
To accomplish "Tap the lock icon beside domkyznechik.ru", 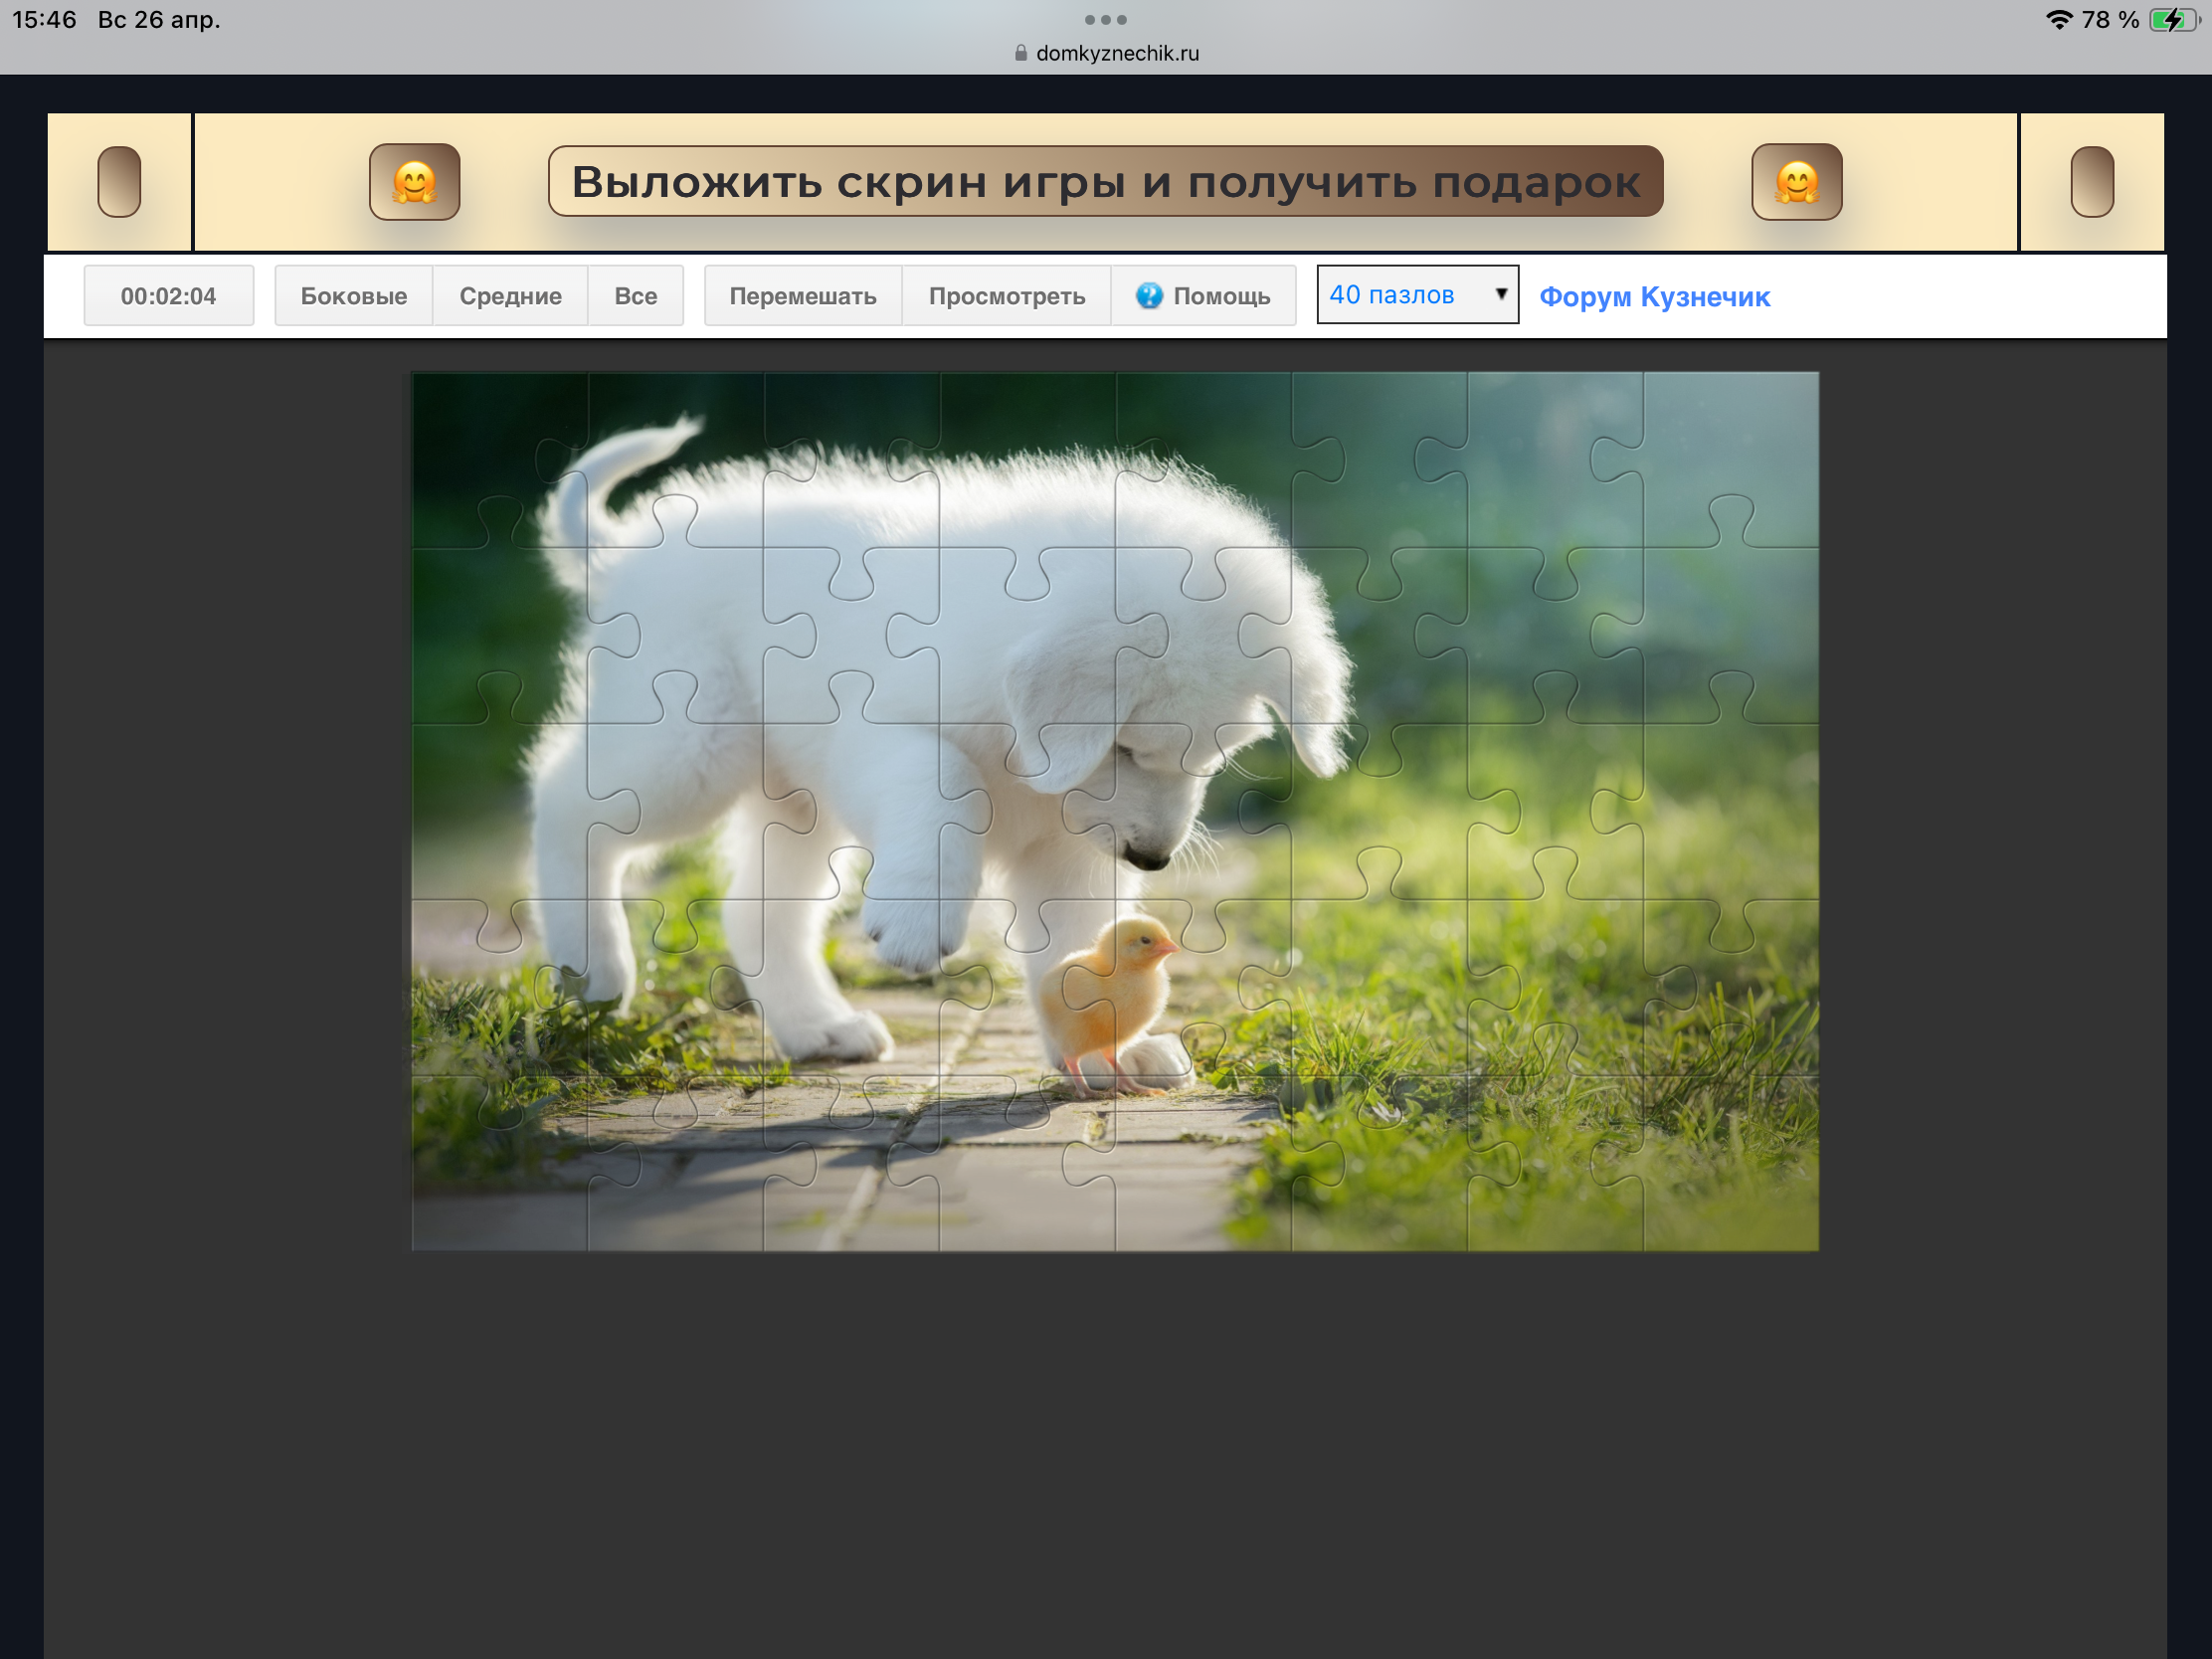I will click(x=1020, y=53).
